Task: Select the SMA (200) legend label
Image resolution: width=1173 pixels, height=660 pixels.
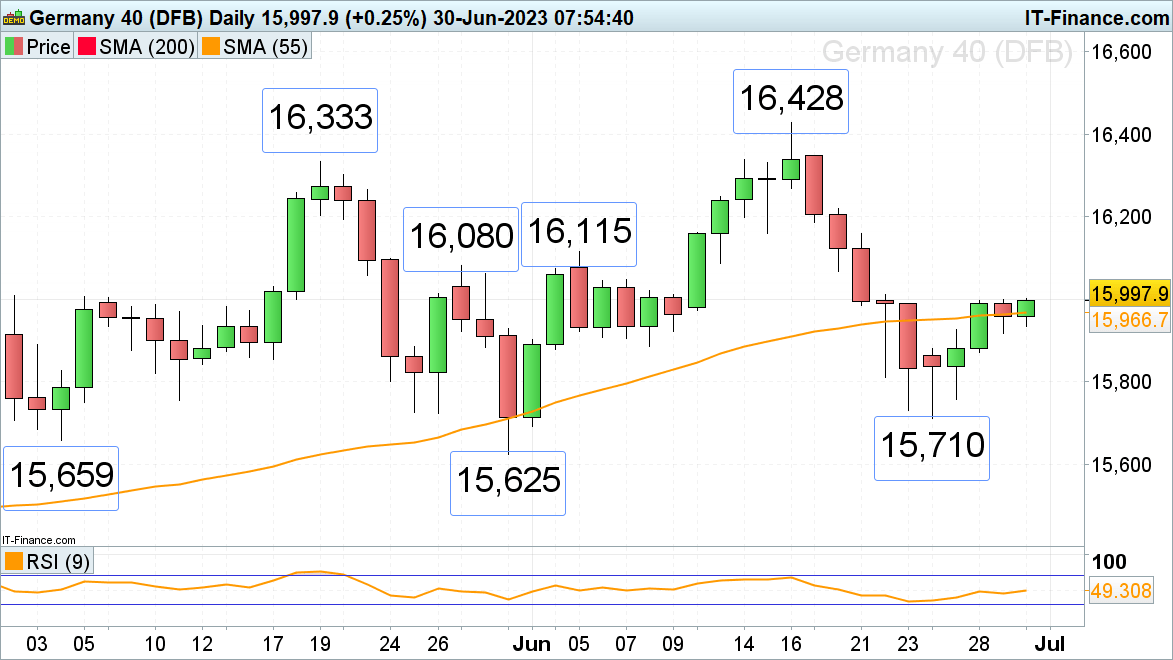Action: pyautogui.click(x=147, y=46)
